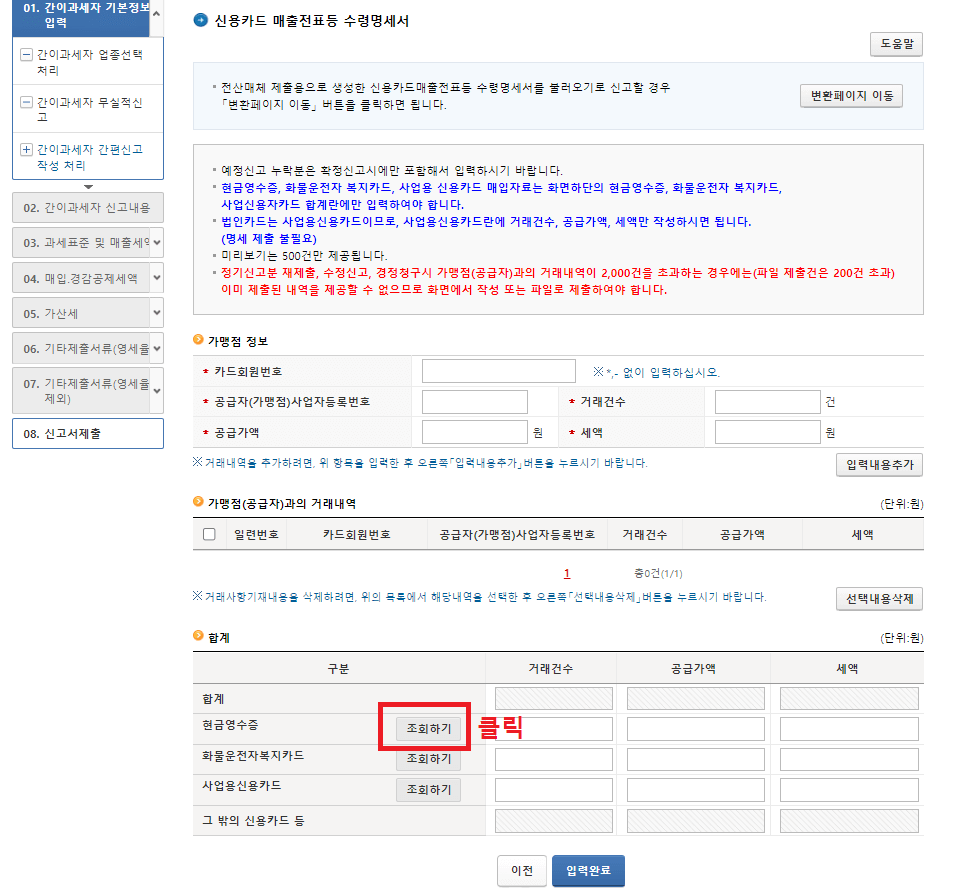
Task: Expand the 03. 과세표준 및 매출세액 section arrow
Action: click(157, 243)
